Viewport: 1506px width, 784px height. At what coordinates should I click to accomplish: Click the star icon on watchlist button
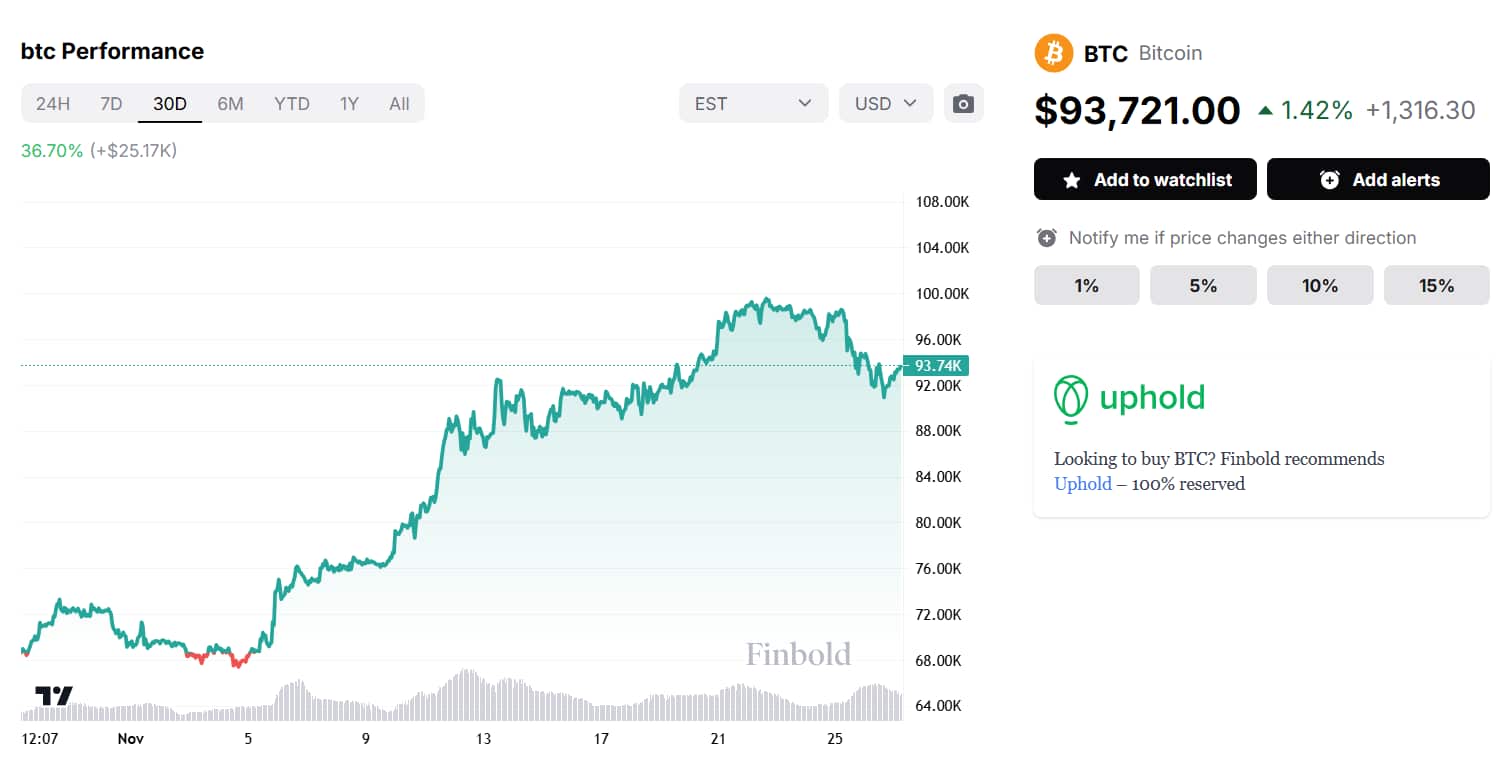click(1072, 181)
